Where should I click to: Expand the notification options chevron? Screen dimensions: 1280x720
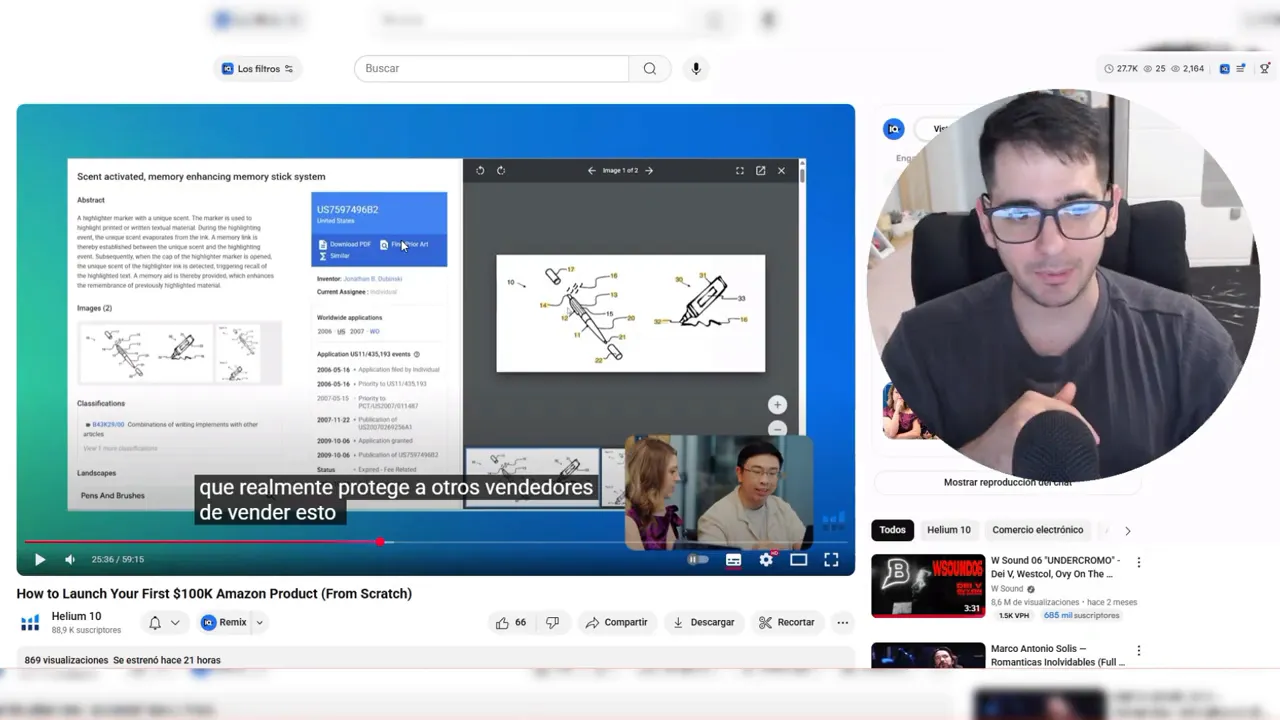(175, 623)
